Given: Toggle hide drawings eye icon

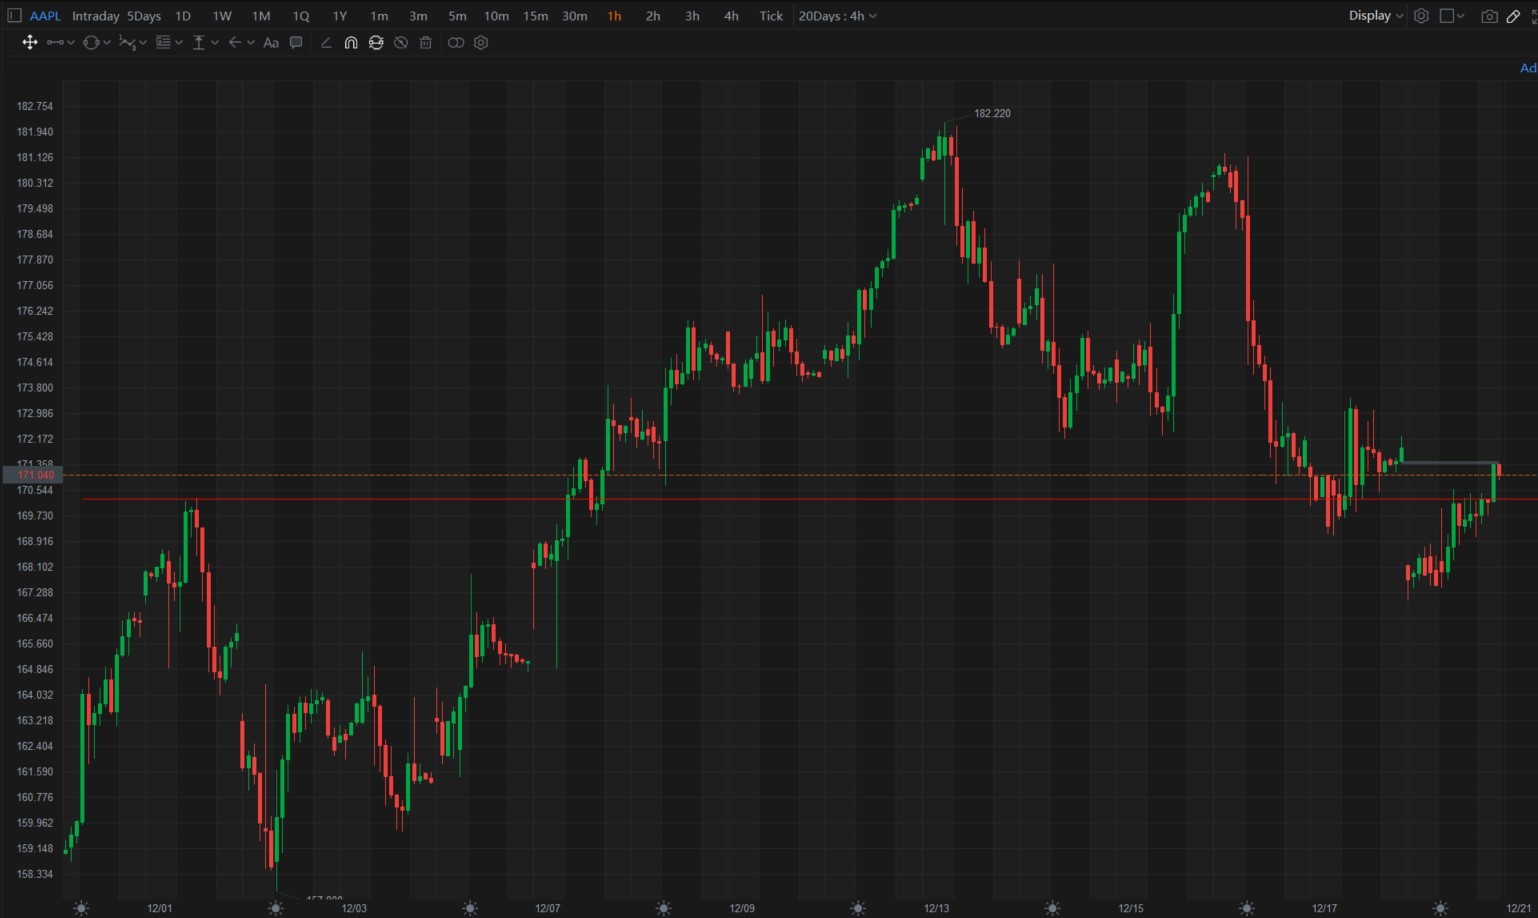Looking at the screenshot, I should pyautogui.click(x=401, y=42).
